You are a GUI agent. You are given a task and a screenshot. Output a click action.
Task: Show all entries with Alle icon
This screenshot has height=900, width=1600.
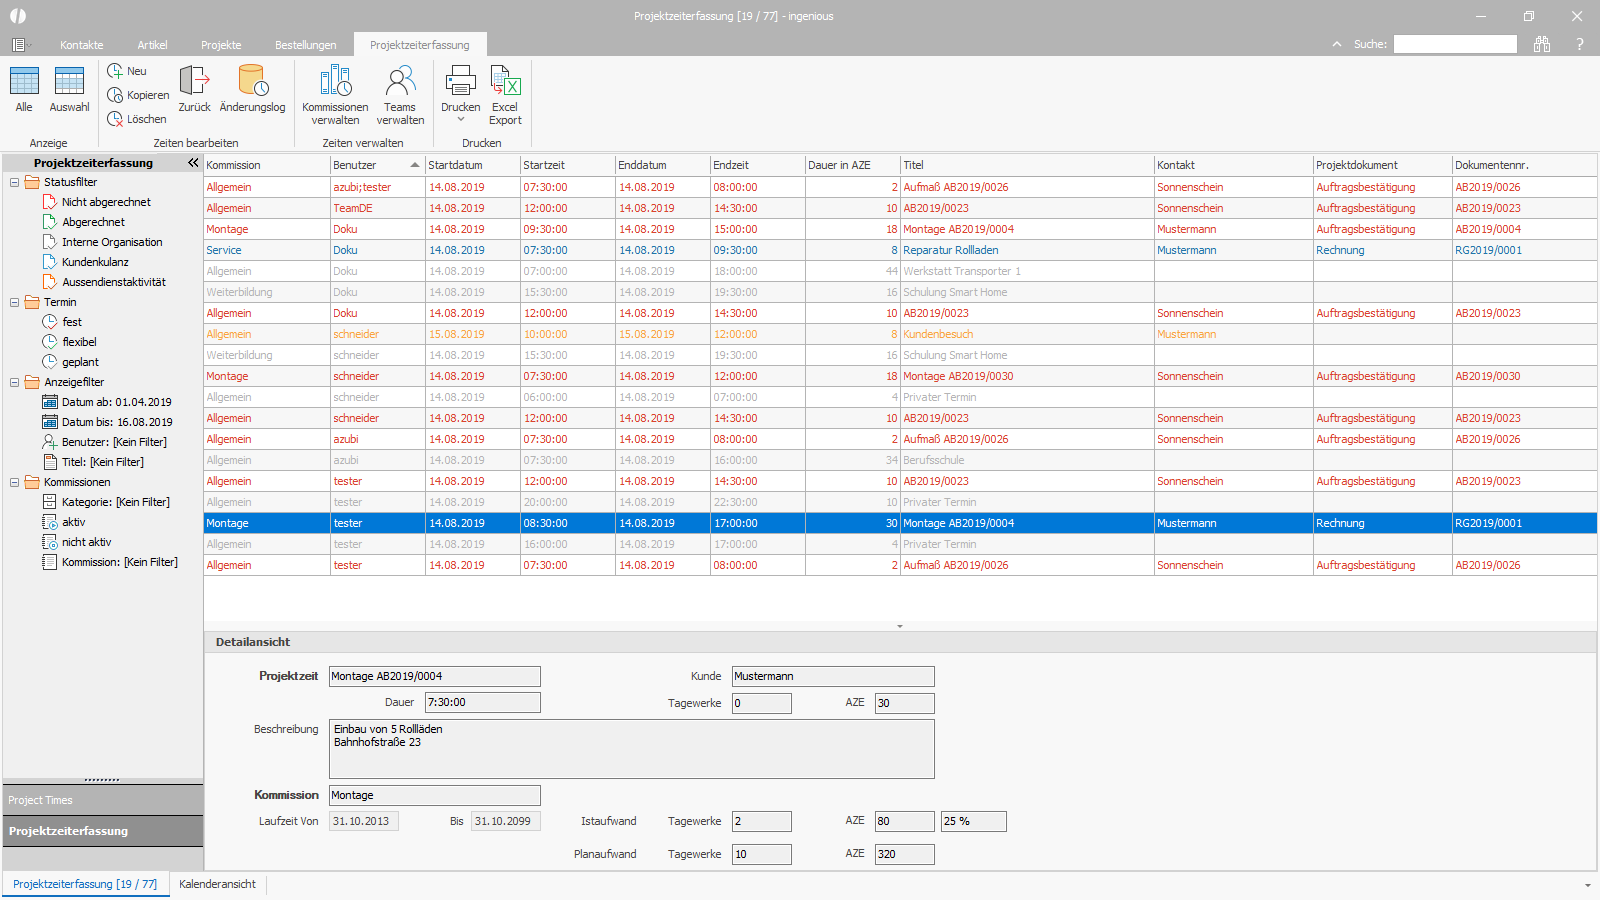tap(24, 82)
